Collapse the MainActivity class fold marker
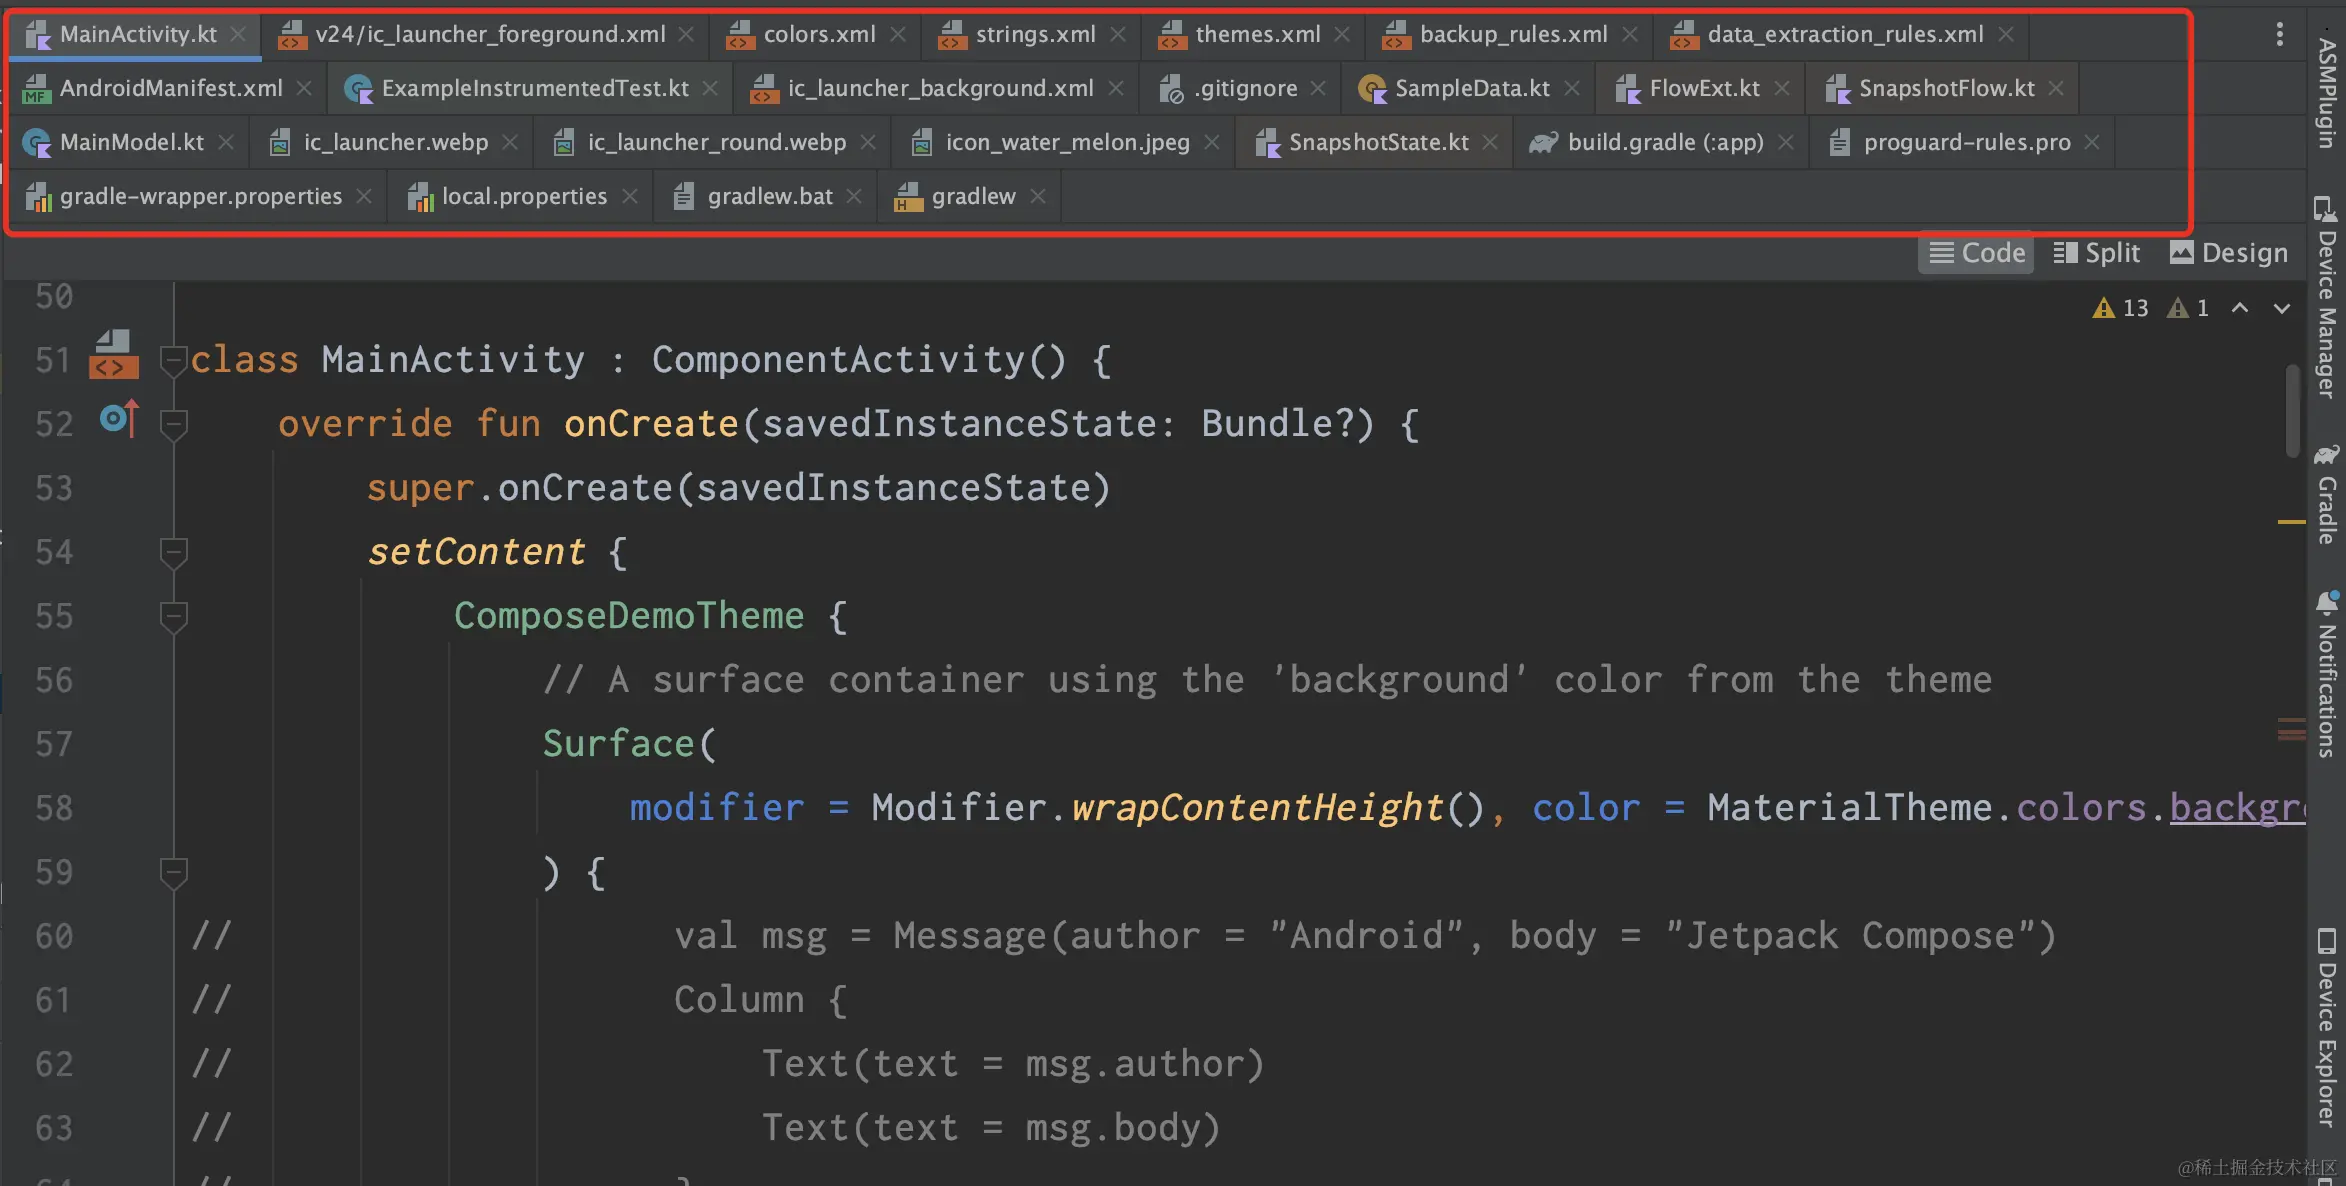2346x1186 pixels. [x=173, y=360]
